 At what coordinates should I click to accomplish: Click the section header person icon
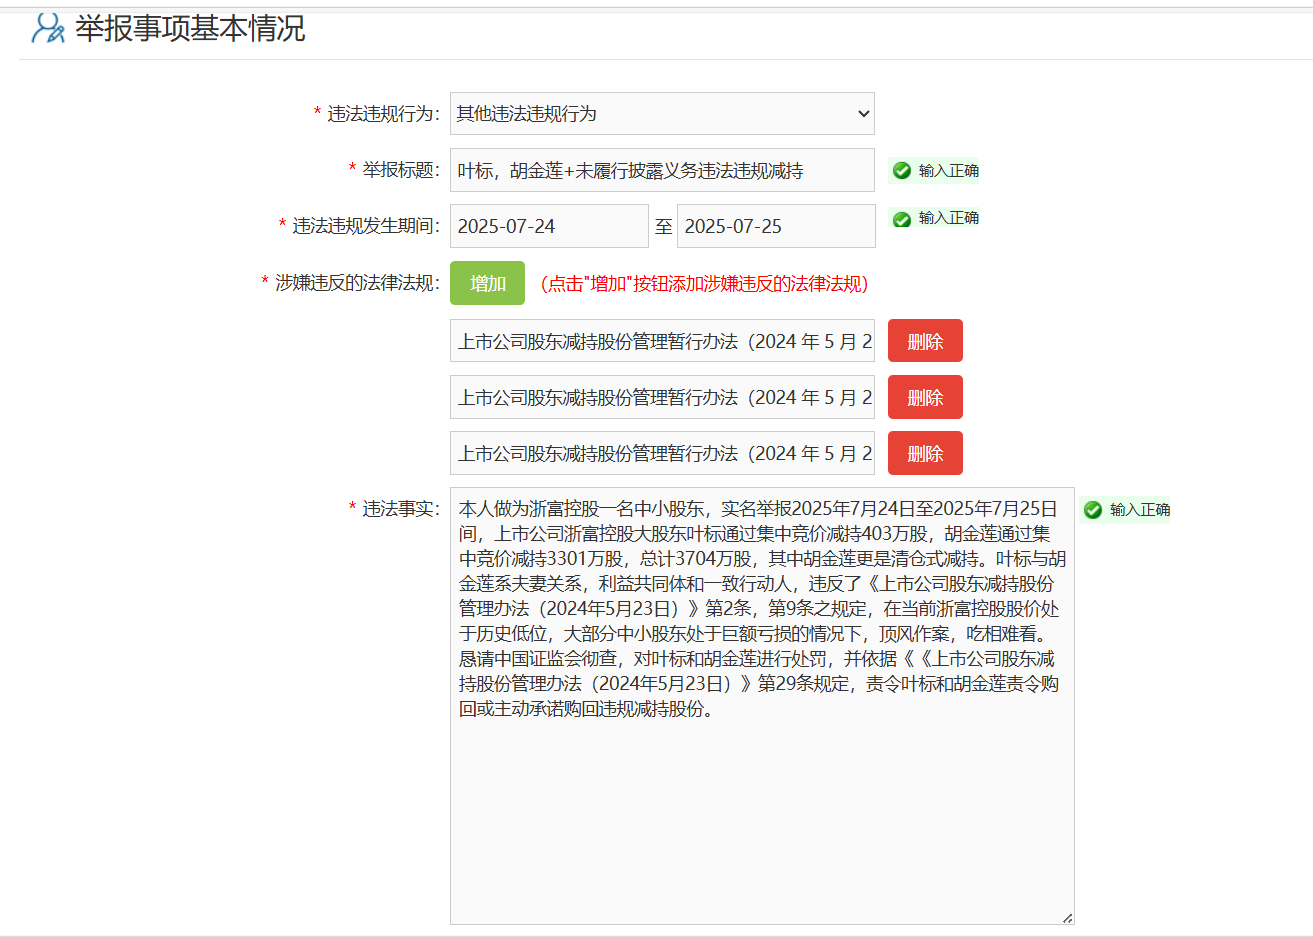pos(47,28)
